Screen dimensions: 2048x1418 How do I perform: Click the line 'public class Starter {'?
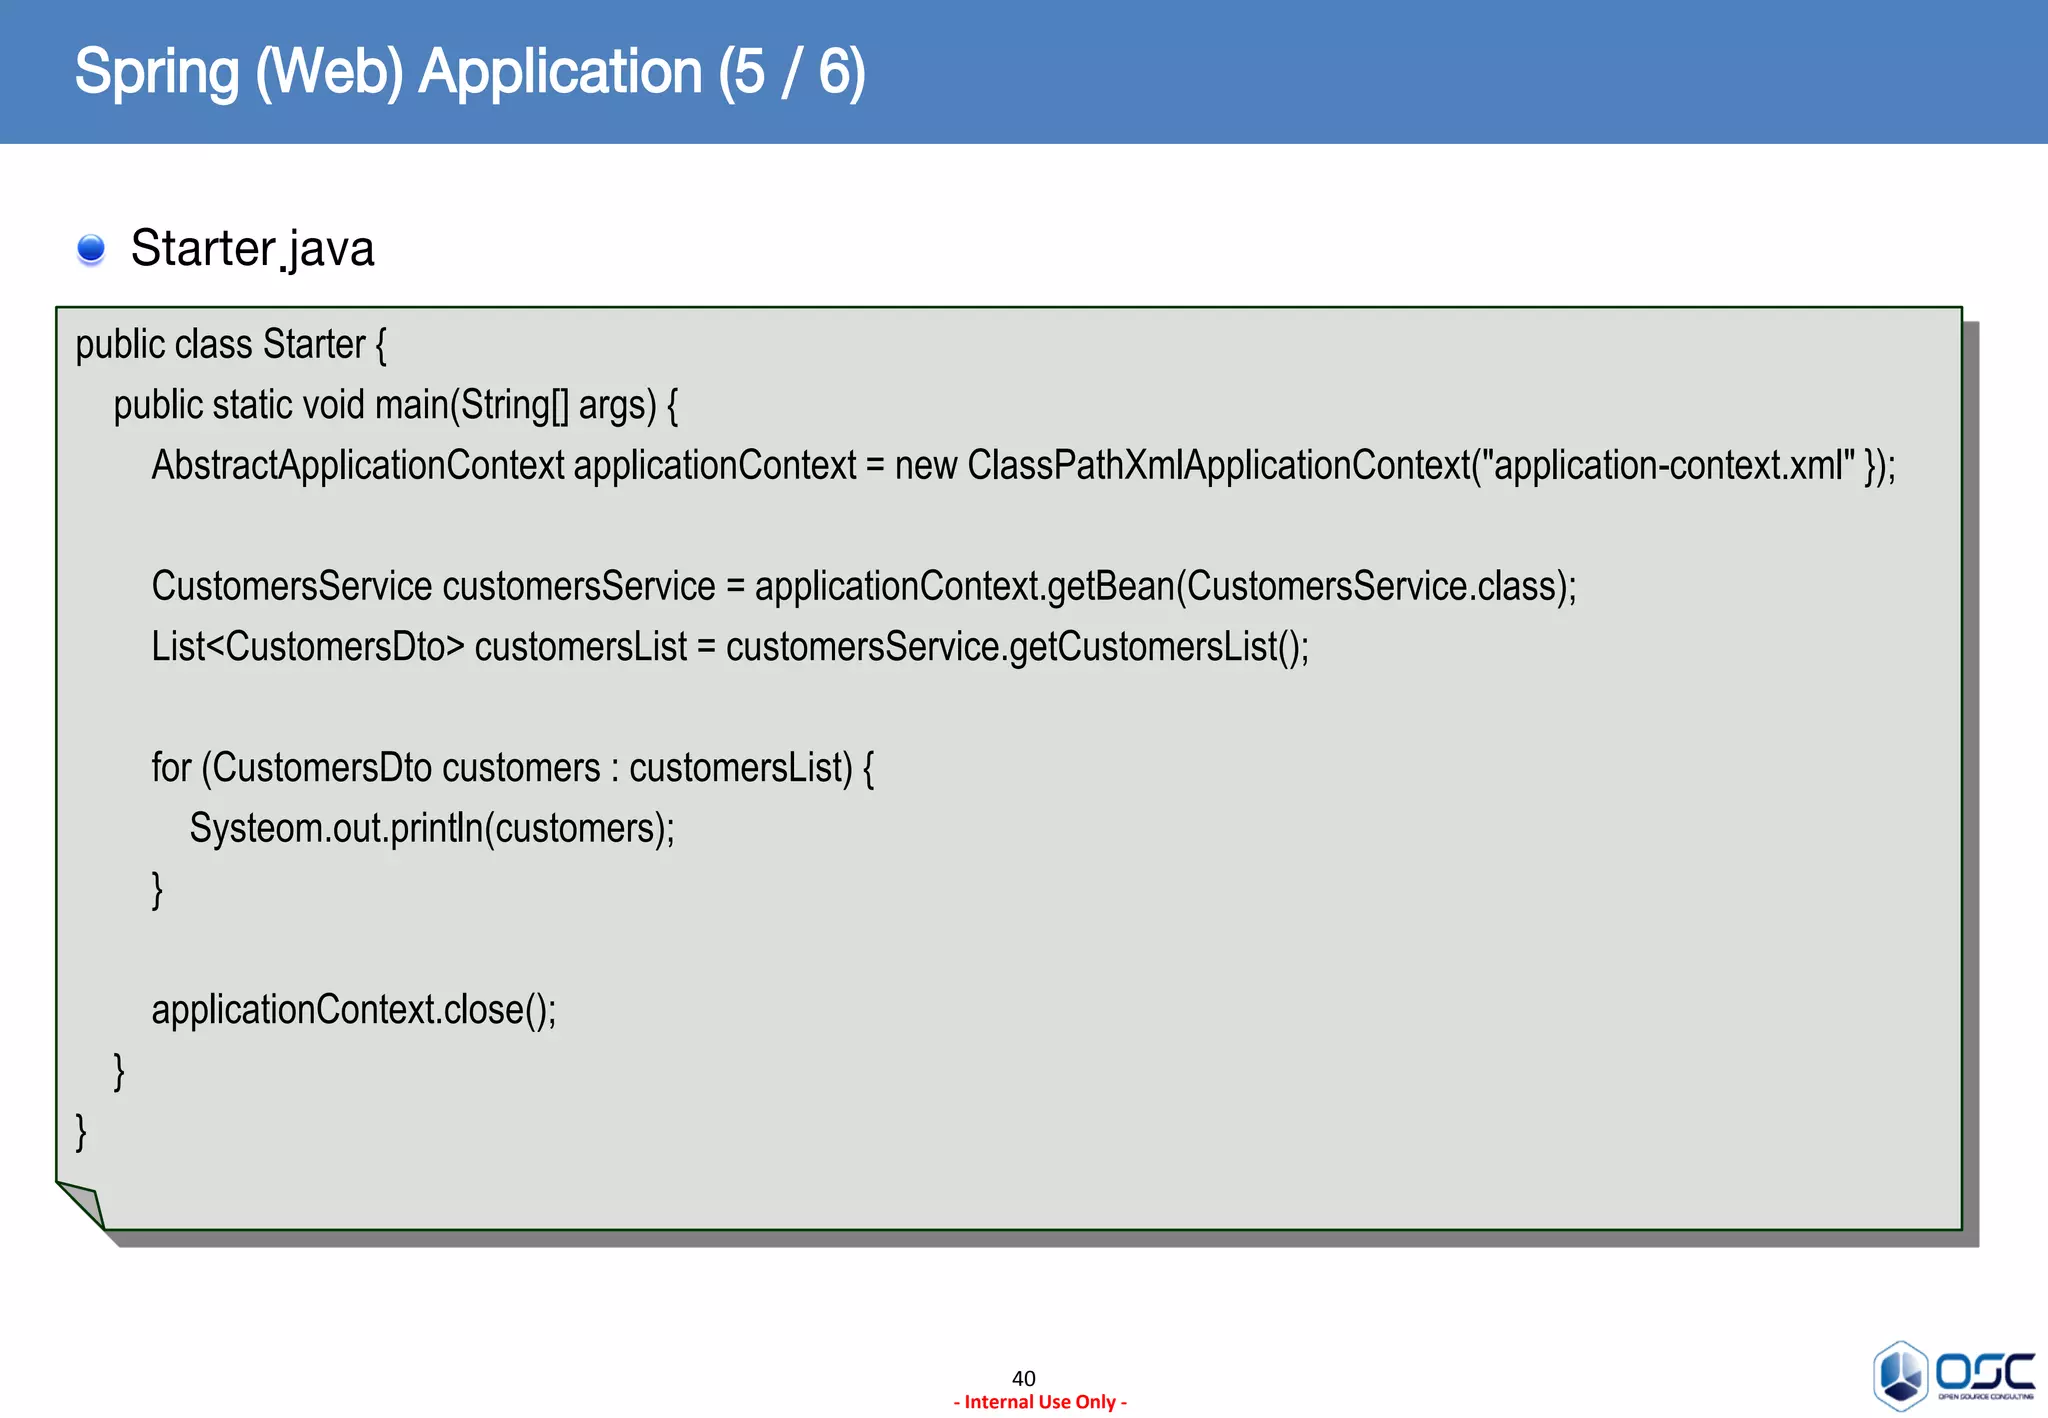click(x=231, y=345)
